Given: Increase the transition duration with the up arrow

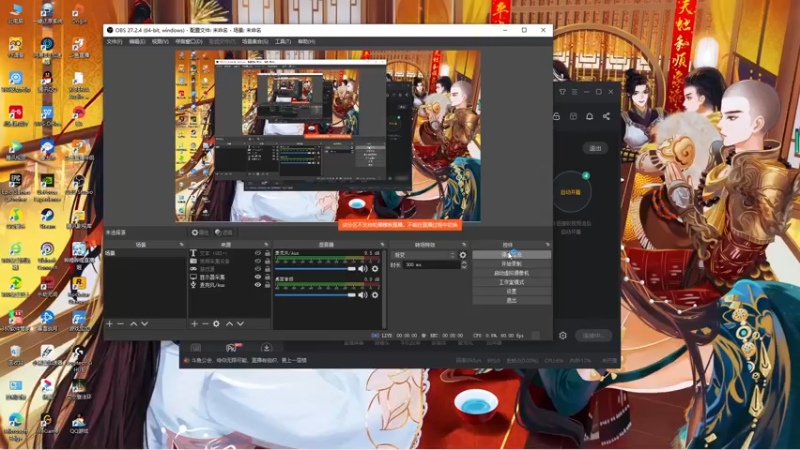Looking at the screenshot, I should (464, 262).
